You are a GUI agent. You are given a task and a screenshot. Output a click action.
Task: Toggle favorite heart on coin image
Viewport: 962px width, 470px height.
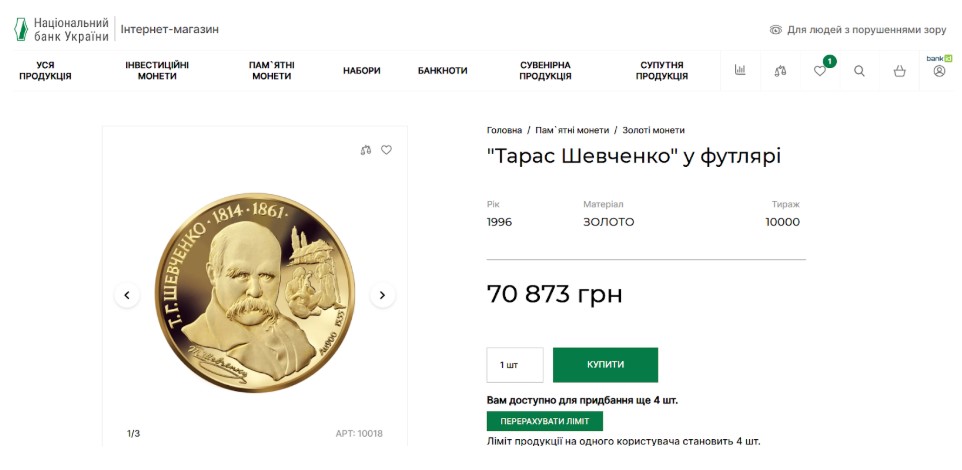(386, 150)
